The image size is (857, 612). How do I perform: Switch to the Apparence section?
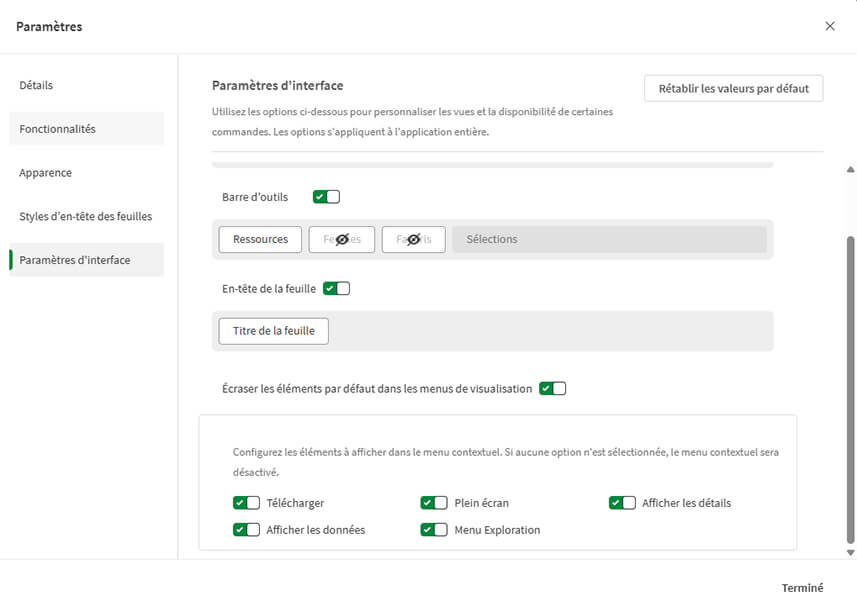pos(45,172)
